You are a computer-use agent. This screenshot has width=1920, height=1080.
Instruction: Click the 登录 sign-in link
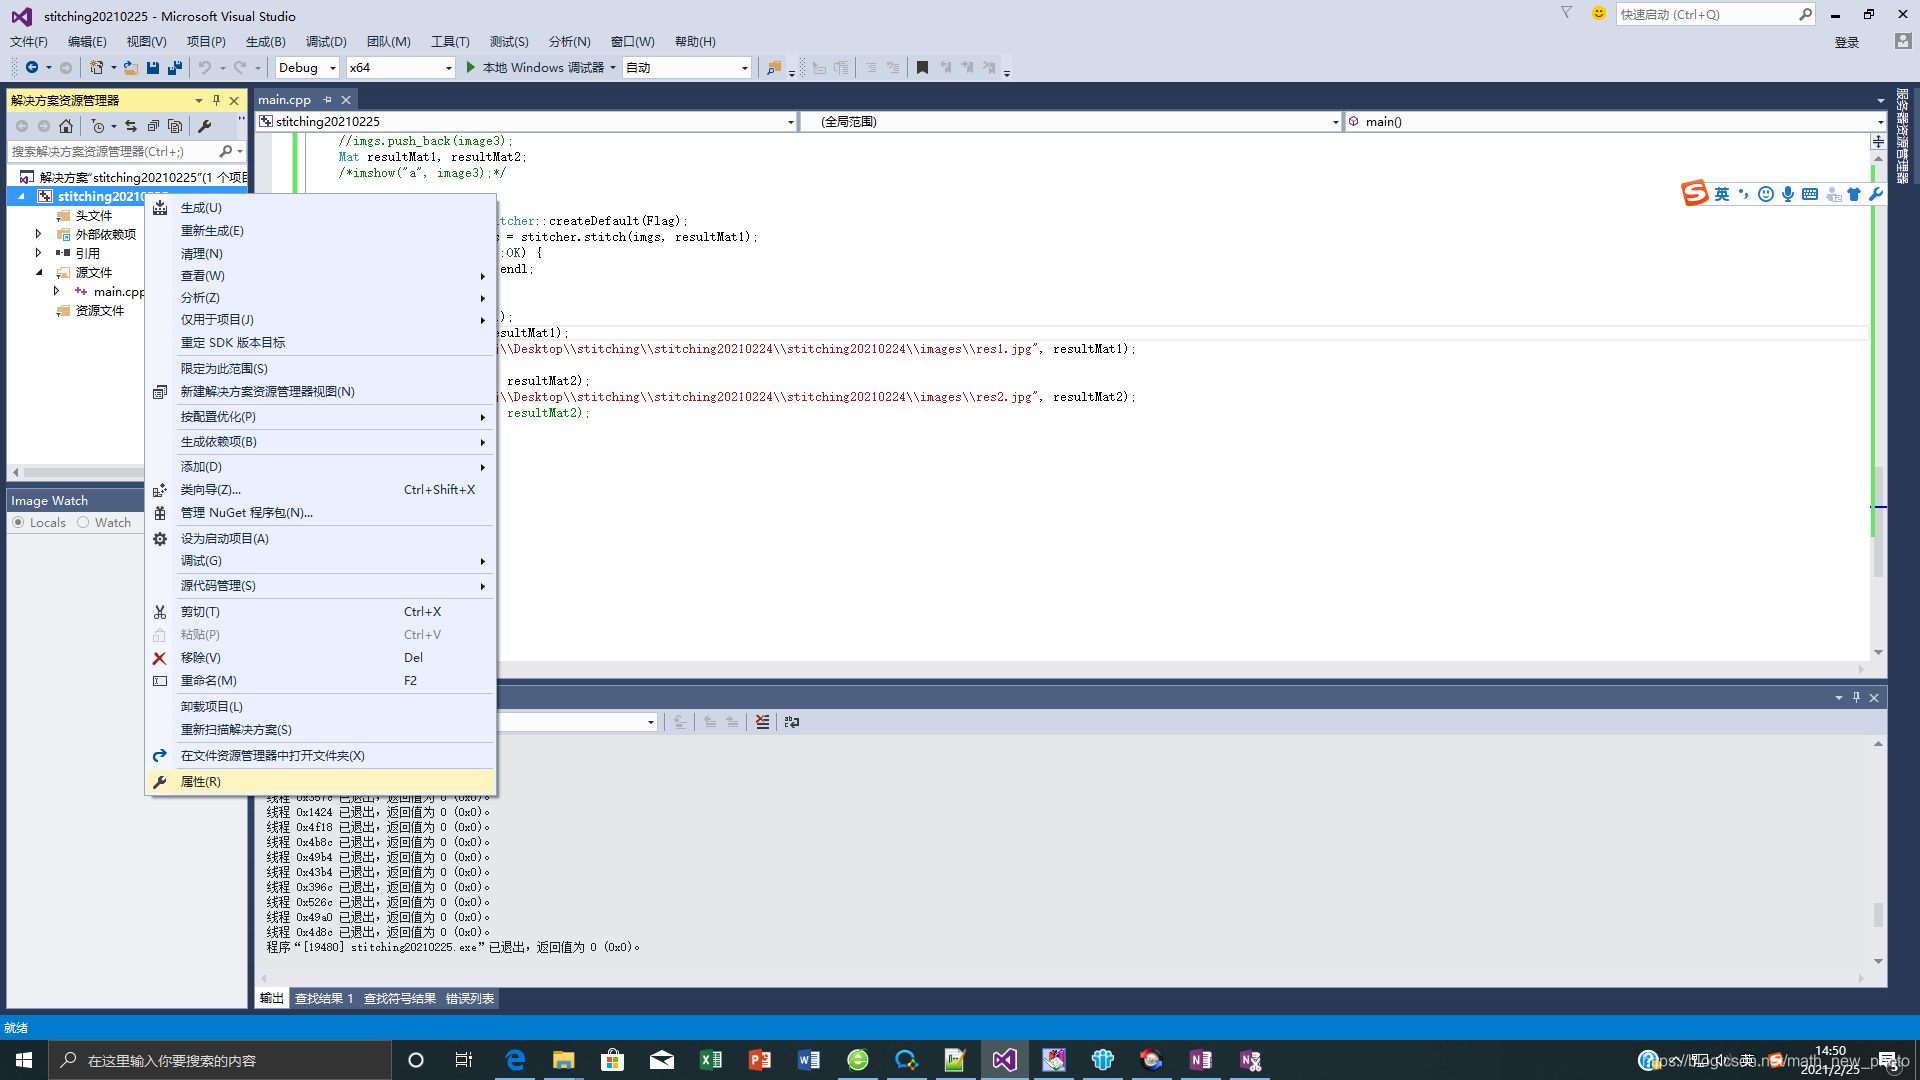click(x=1847, y=42)
